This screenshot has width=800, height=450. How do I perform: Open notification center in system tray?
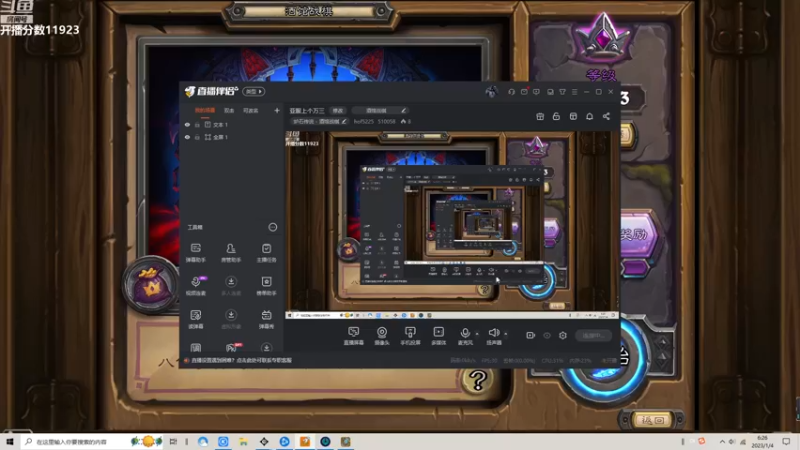786,441
